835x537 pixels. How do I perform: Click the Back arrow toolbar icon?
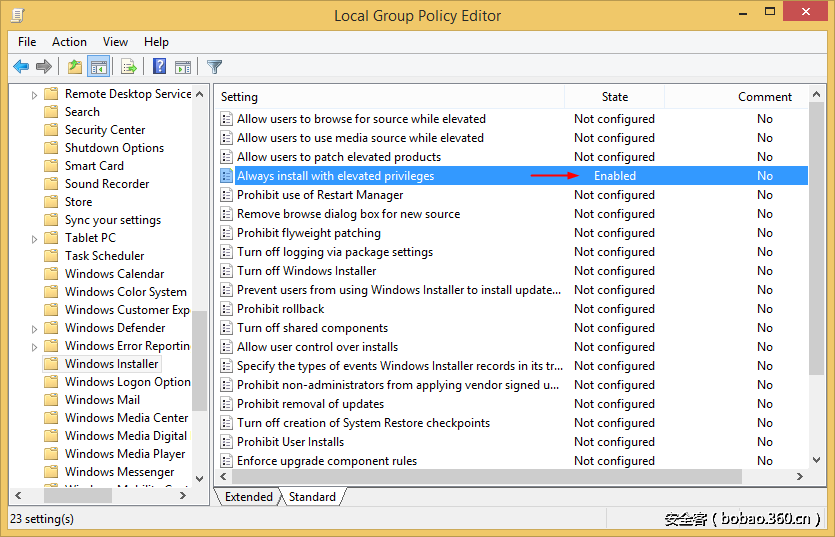(x=21, y=67)
